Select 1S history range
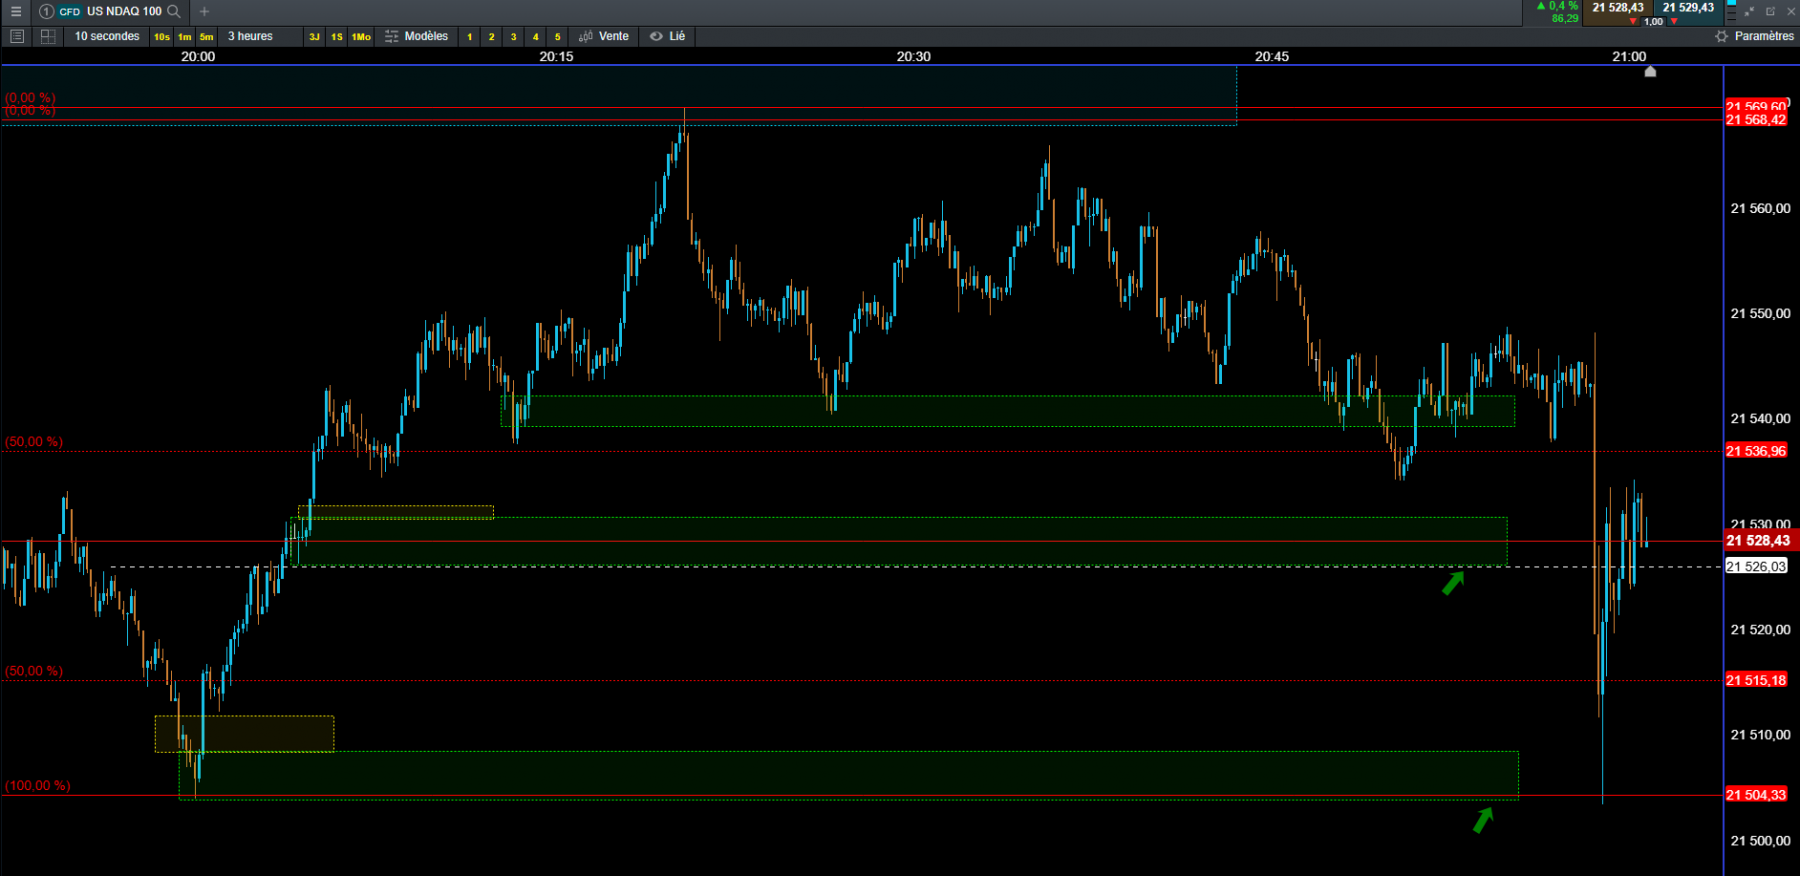Image resolution: width=1800 pixels, height=876 pixels. (337, 37)
